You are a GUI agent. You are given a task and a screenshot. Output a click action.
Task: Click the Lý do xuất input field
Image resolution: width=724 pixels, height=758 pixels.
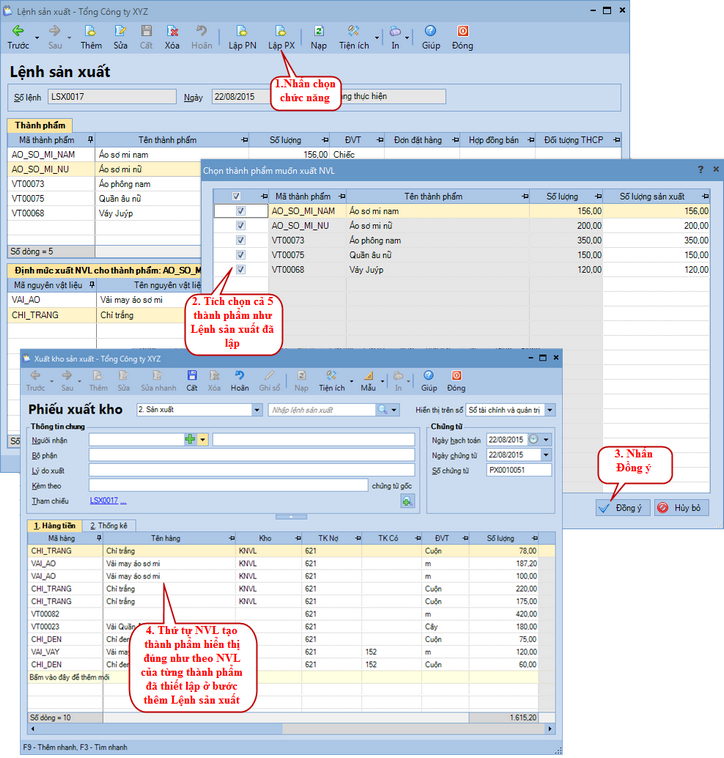pos(251,470)
